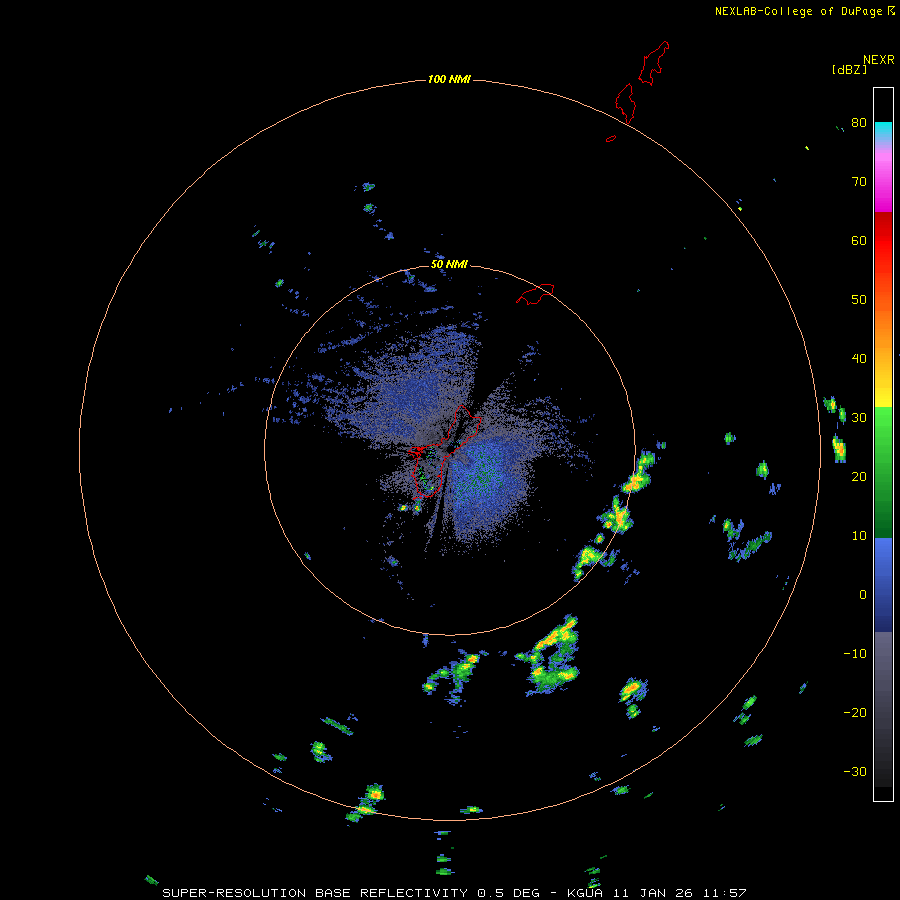Click the 30 value on the dBZ scale
Screen dimensions: 900x900
point(859,417)
